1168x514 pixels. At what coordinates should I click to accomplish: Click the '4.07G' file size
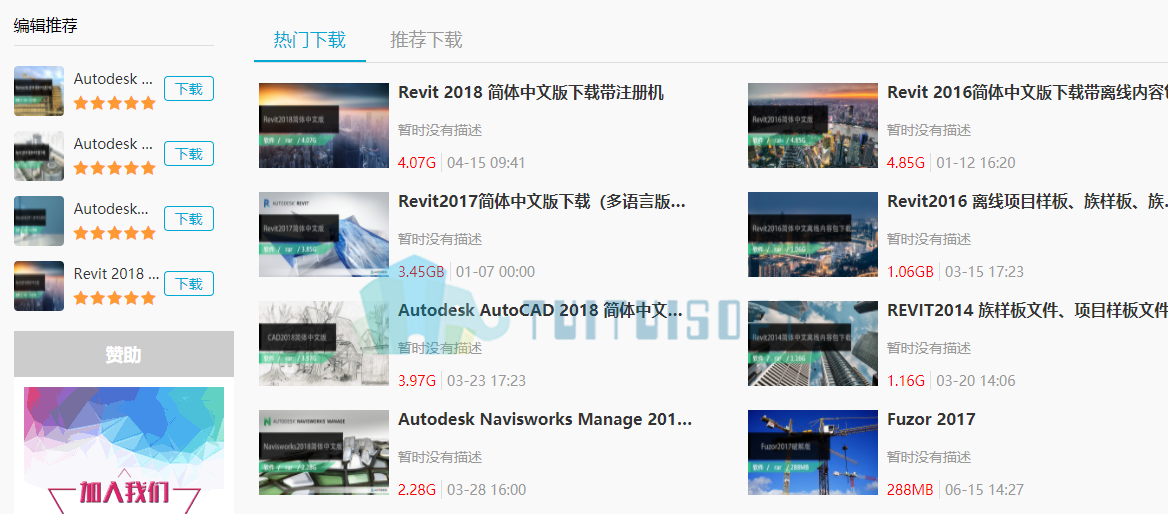(416, 162)
